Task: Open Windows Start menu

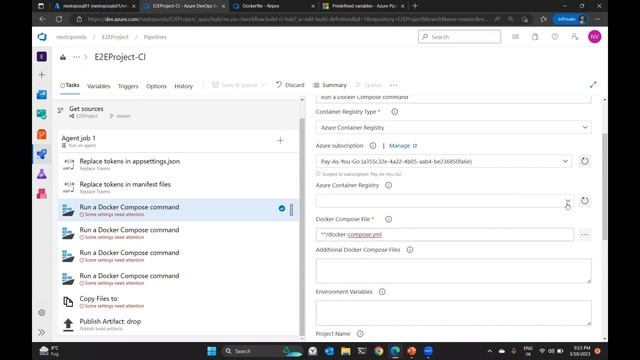Action: [x=211, y=351]
